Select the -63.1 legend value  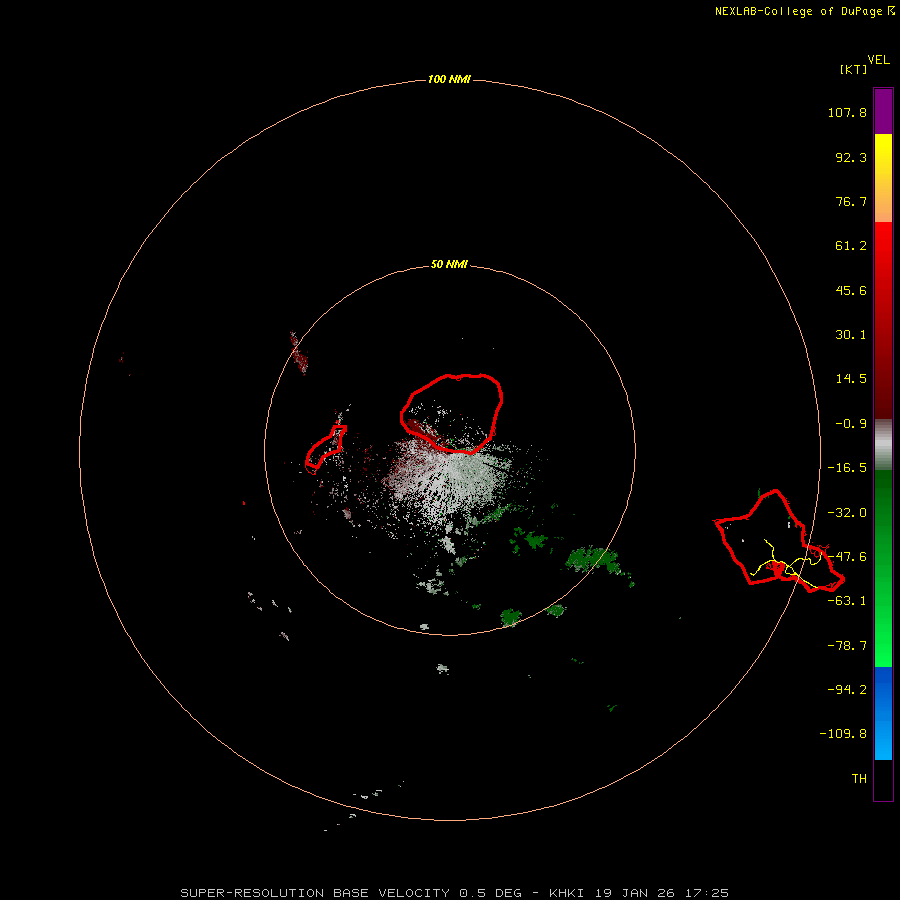[847, 601]
